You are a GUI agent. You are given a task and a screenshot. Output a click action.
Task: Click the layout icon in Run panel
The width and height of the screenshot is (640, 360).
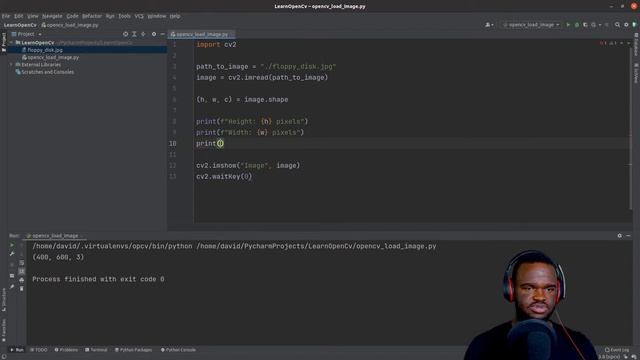pos(12,276)
